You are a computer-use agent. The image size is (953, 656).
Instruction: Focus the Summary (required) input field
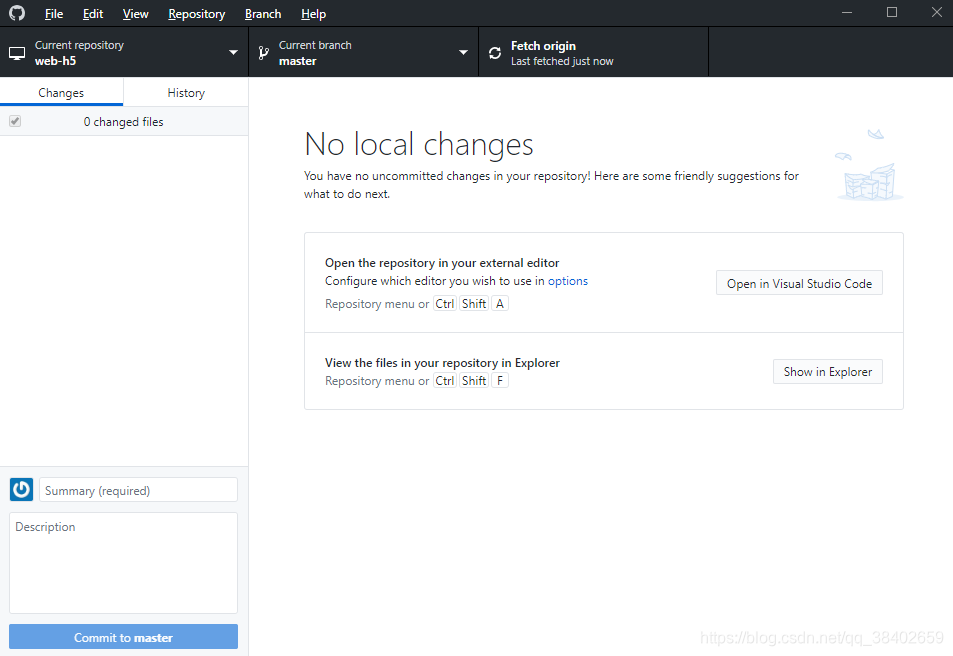(138, 490)
